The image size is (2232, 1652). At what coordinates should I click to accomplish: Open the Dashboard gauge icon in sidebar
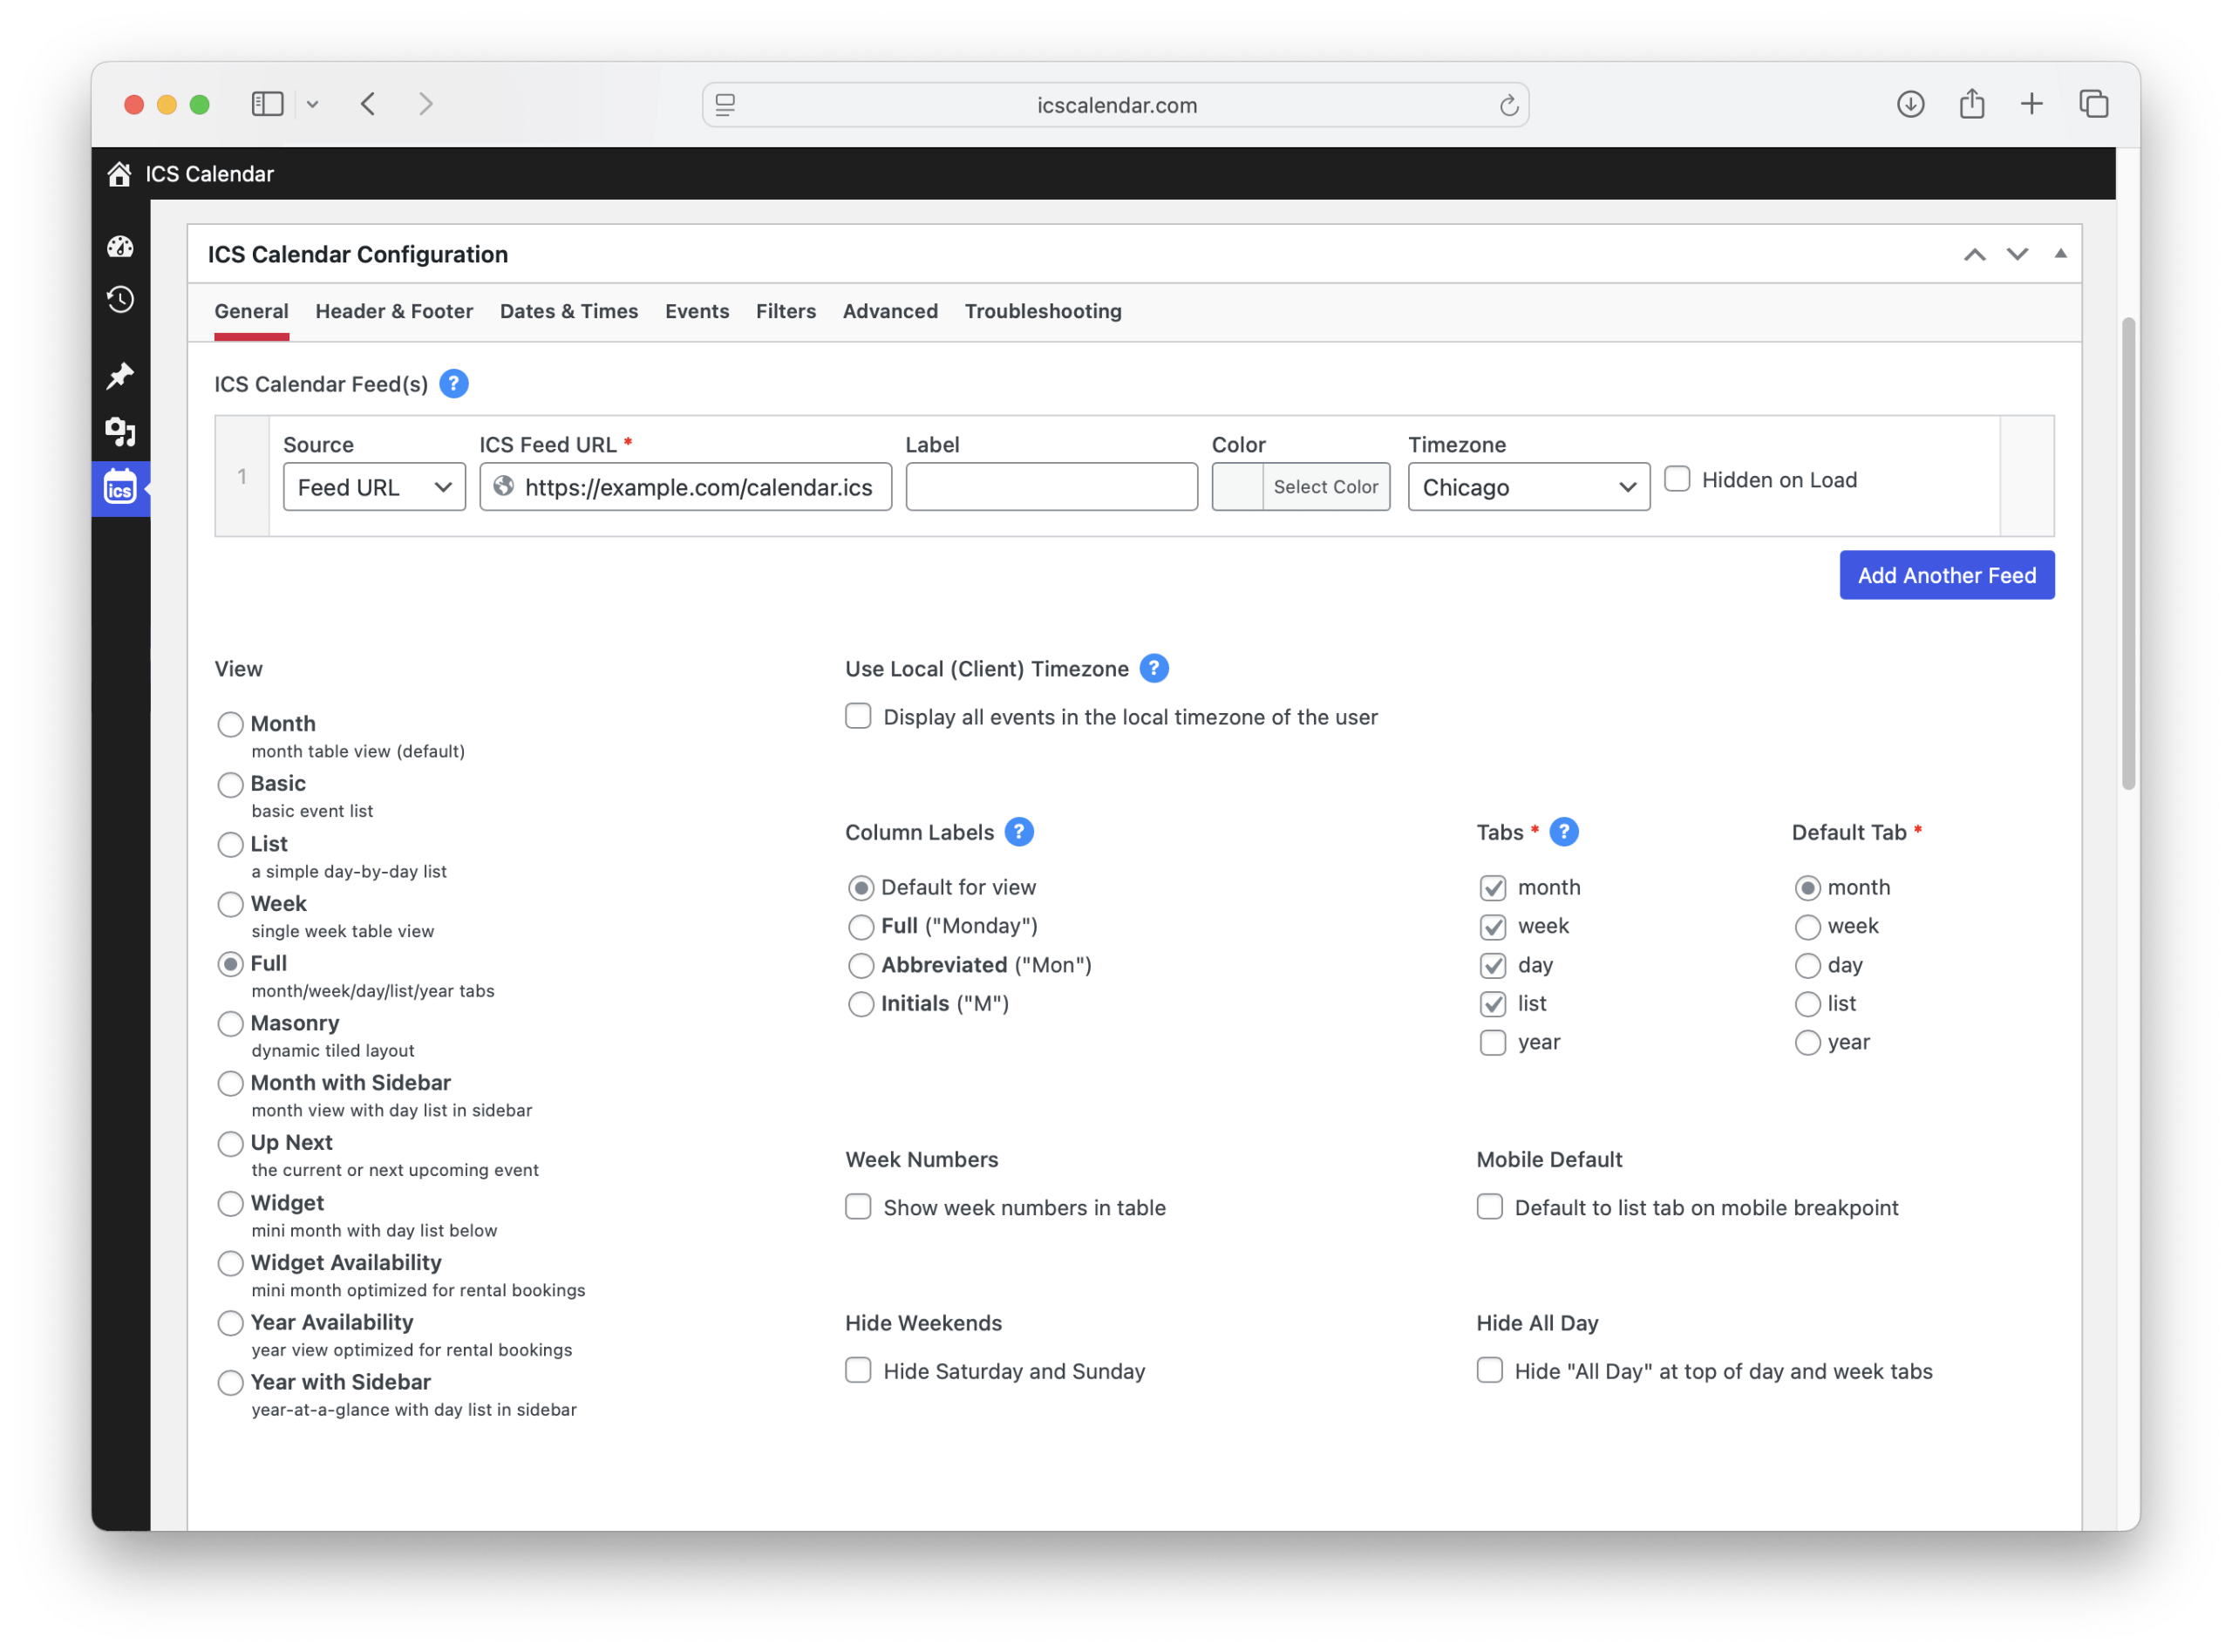pyautogui.click(x=120, y=247)
